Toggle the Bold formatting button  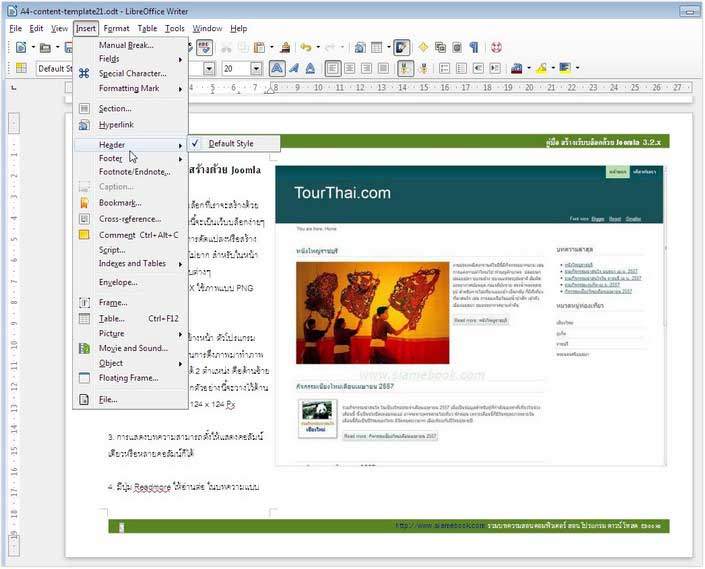[x=277, y=68]
